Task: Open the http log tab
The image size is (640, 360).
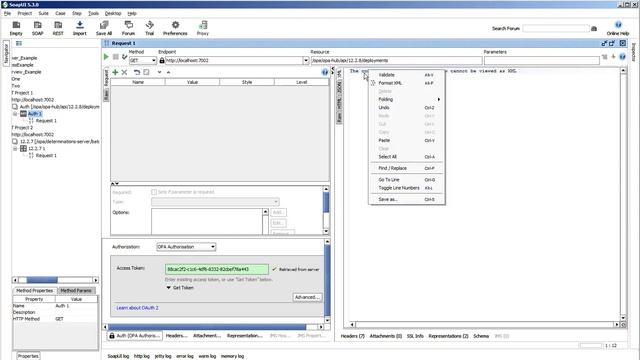Action: (x=142, y=356)
